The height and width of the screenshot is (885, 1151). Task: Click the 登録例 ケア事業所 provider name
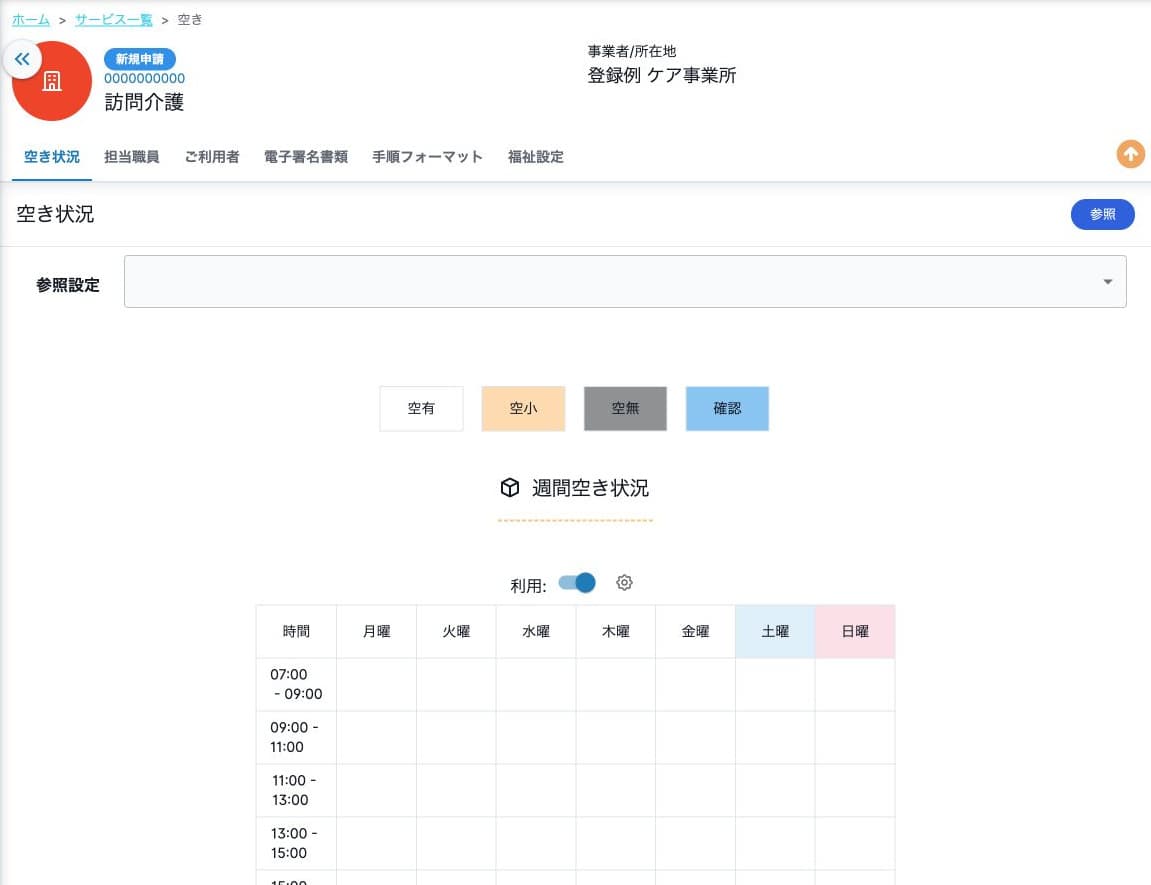(x=661, y=76)
